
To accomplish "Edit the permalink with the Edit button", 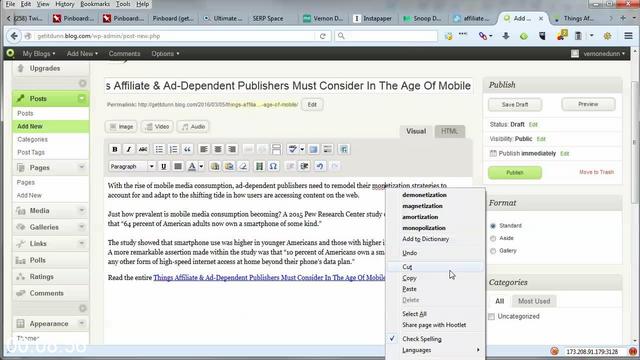I will tap(312, 104).
